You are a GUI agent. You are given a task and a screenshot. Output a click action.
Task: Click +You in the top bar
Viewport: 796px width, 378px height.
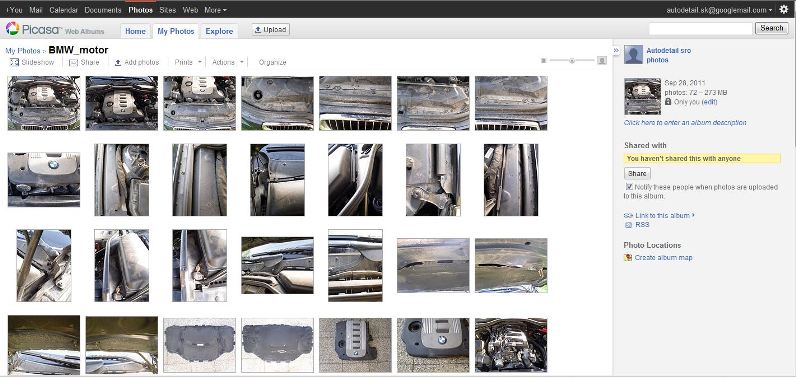click(x=14, y=10)
